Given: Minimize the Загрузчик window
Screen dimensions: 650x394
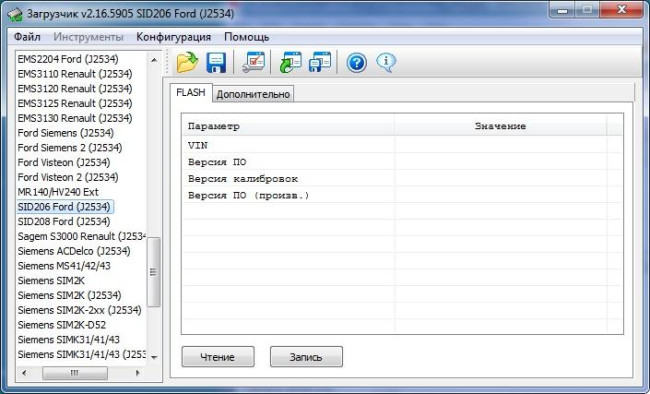Looking at the screenshot, I should (x=562, y=10).
